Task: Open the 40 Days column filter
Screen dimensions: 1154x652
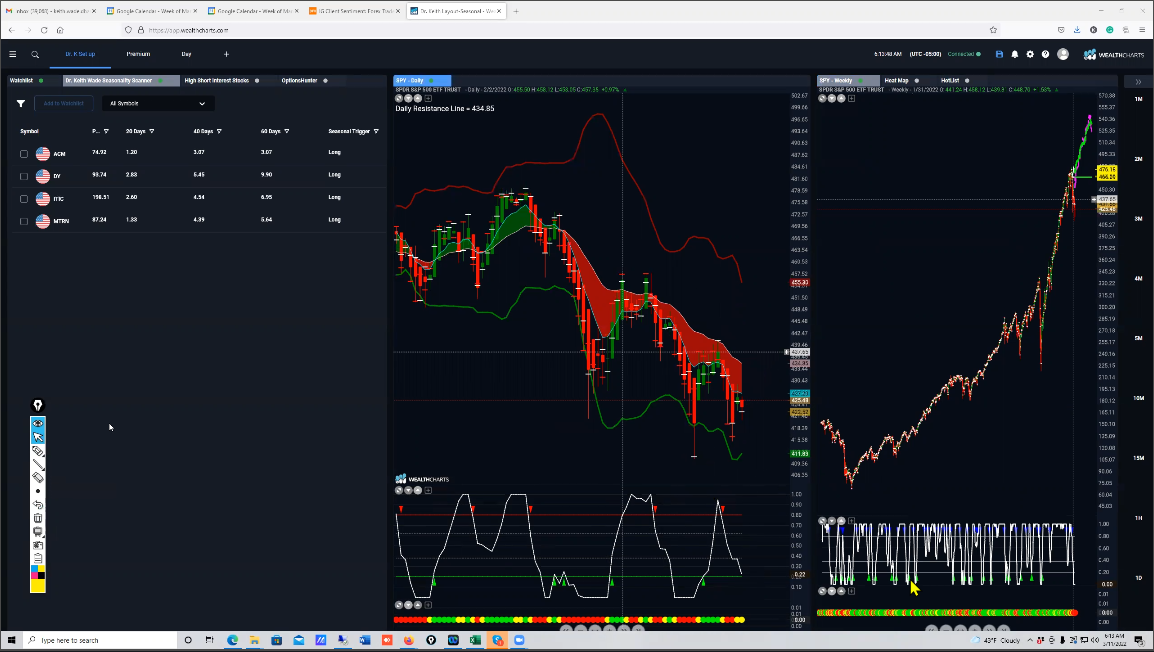Action: pos(219,132)
